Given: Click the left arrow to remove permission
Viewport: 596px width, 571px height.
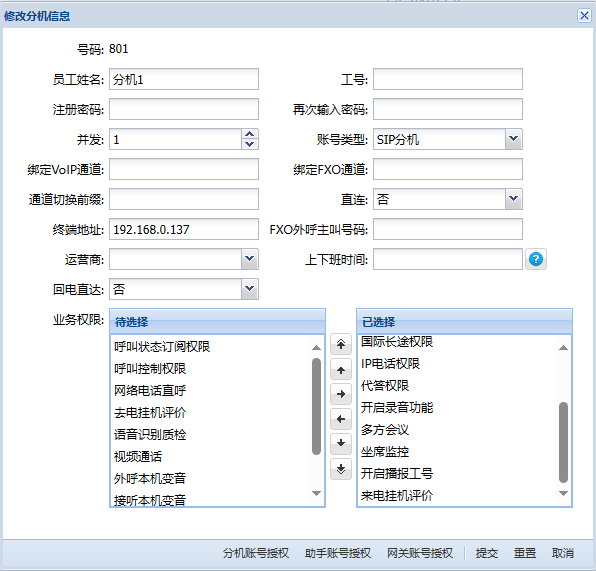Looking at the screenshot, I should point(341,419).
